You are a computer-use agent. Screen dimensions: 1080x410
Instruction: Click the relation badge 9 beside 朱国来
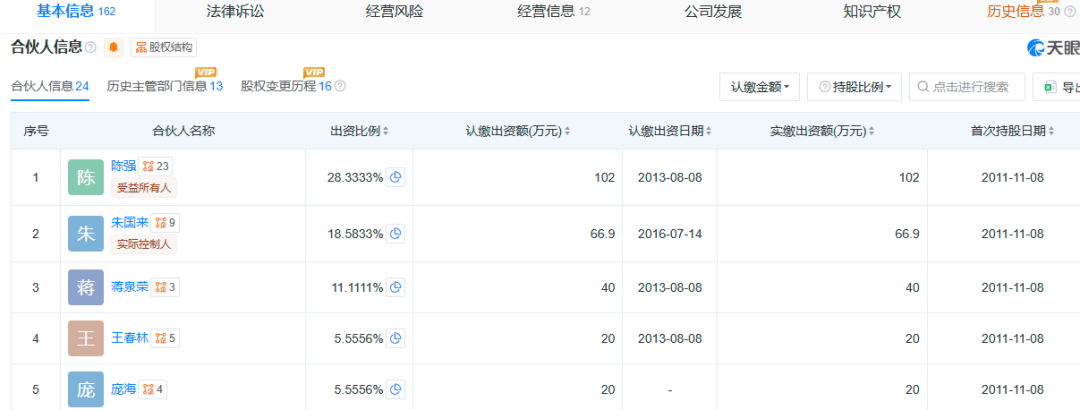pos(165,223)
